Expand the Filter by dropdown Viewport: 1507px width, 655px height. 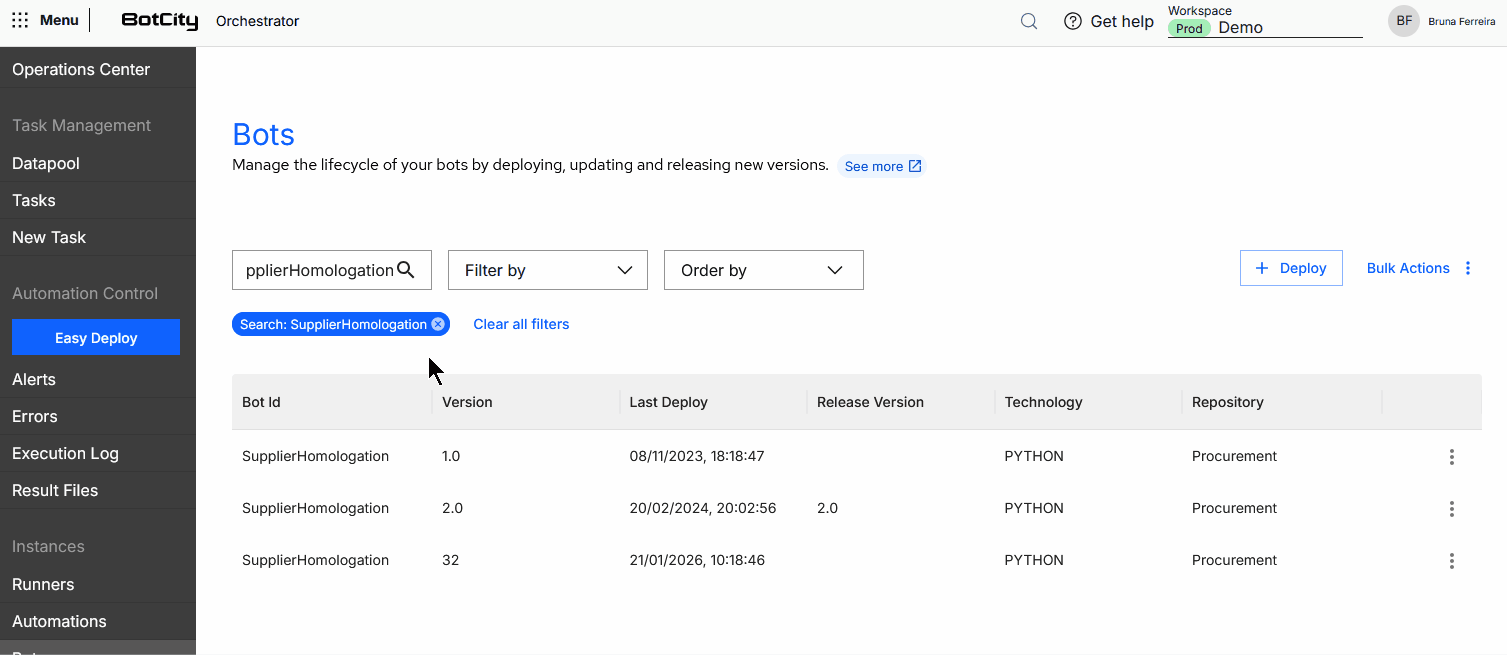548,270
